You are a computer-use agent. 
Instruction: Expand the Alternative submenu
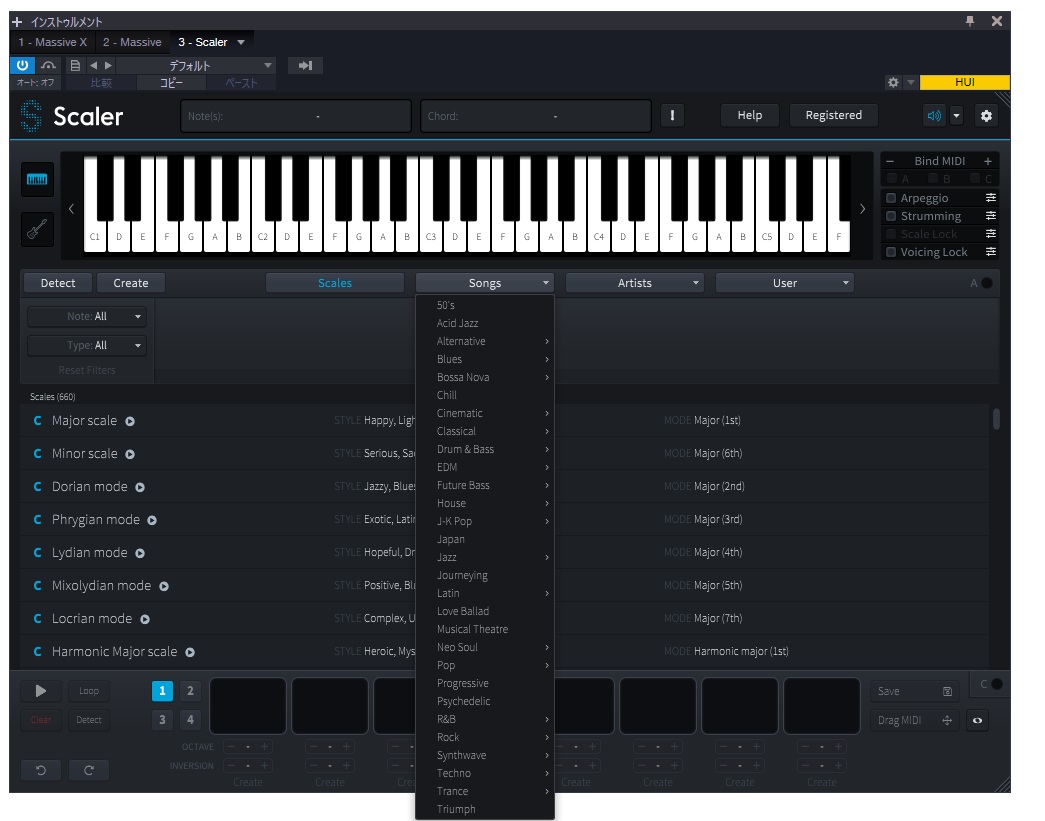[x=485, y=341]
